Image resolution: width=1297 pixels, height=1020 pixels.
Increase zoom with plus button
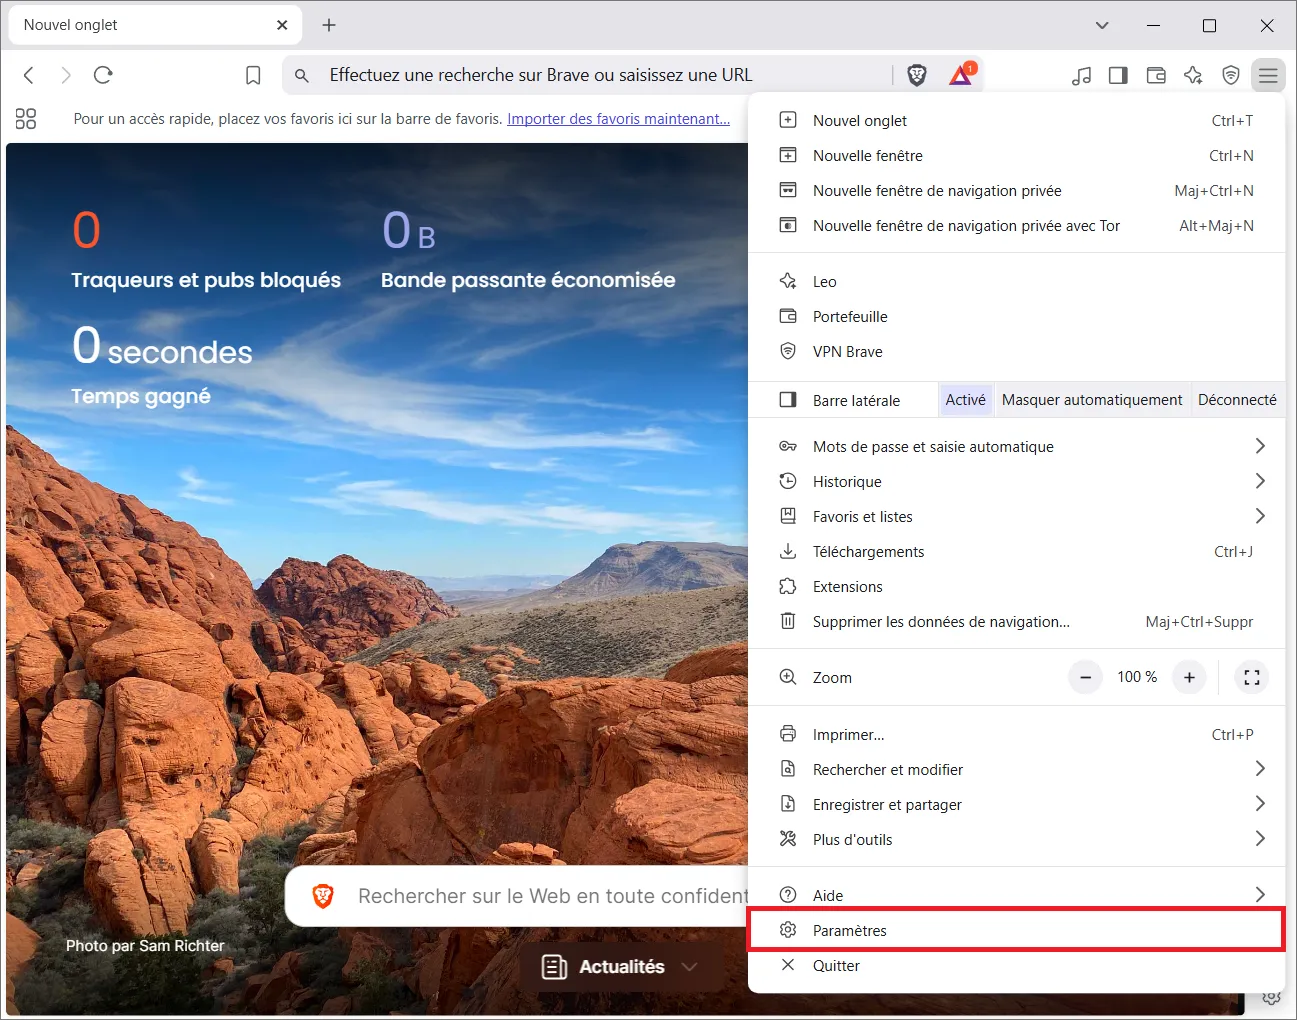[x=1189, y=677]
